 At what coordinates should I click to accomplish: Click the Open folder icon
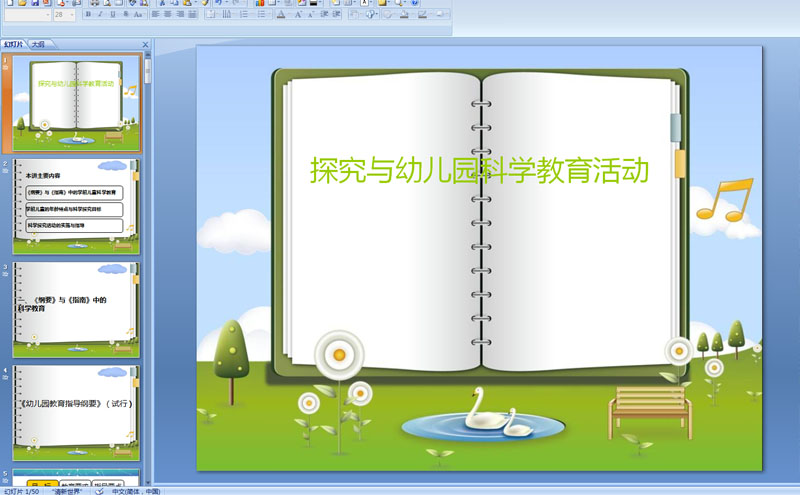[x=22, y=3]
